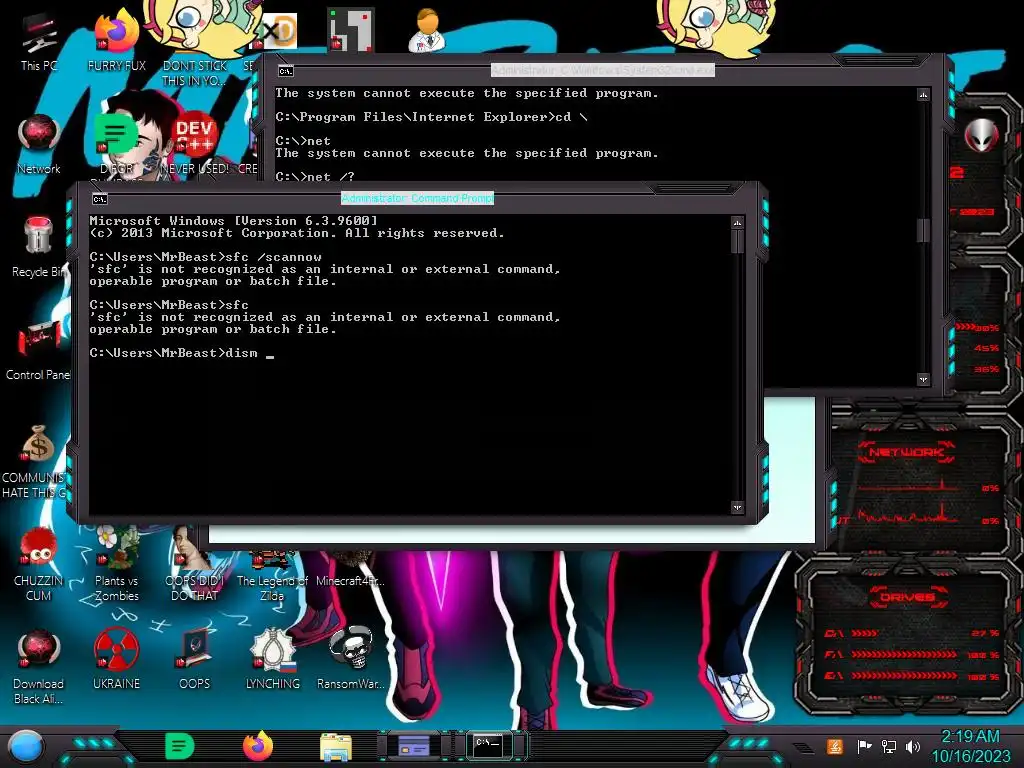Image resolution: width=1024 pixels, height=768 pixels.
Task: Click the NETWORK gadget header
Action: click(x=906, y=452)
